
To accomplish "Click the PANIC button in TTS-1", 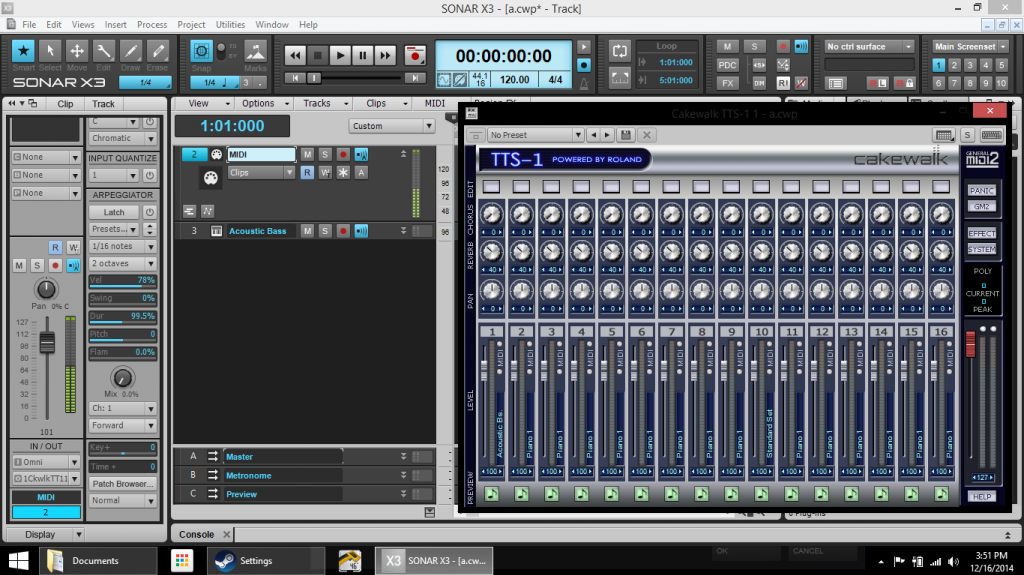I will click(981, 190).
